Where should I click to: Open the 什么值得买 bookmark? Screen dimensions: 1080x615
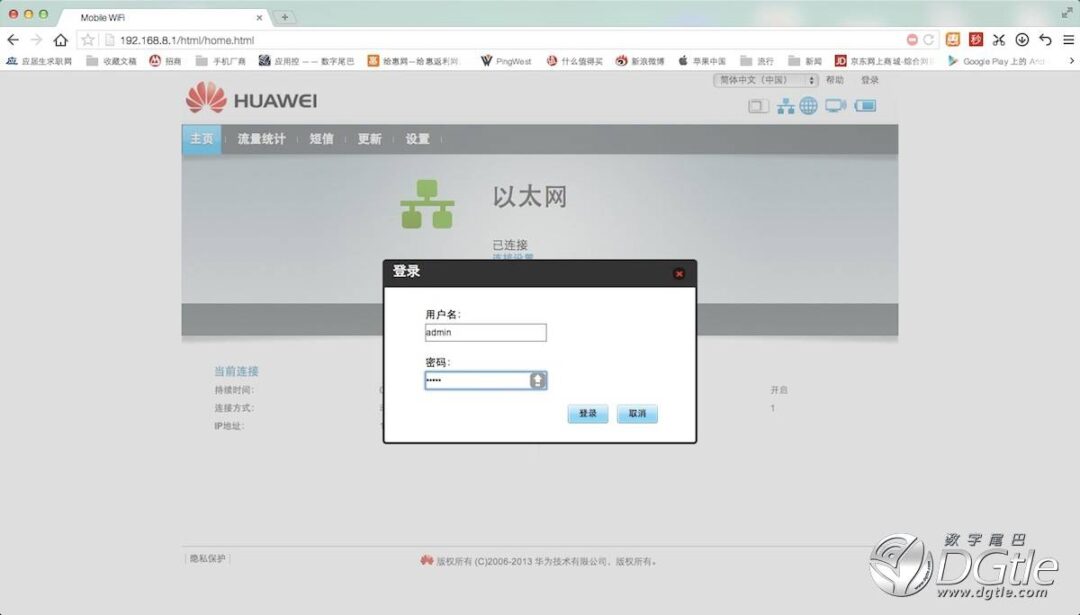pyautogui.click(x=574, y=61)
